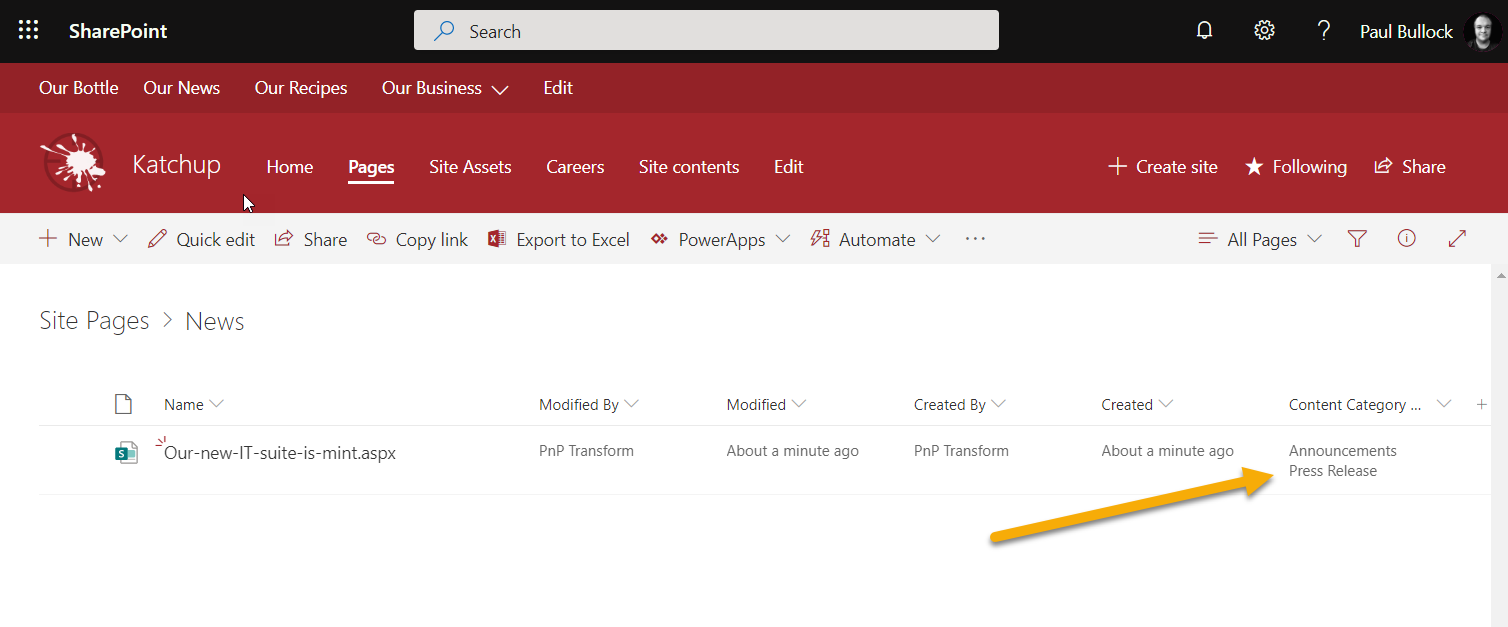Open the settings gear icon

1264,31
